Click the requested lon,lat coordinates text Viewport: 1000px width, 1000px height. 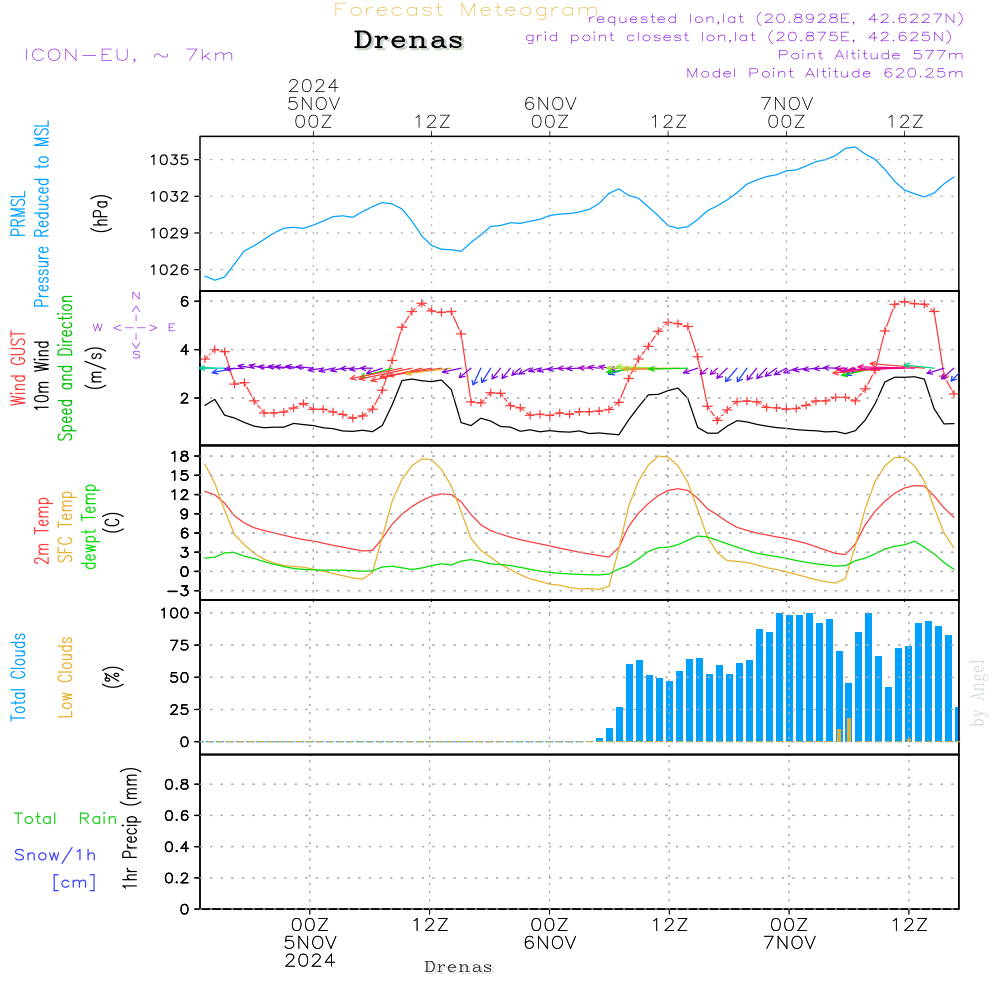[776, 18]
